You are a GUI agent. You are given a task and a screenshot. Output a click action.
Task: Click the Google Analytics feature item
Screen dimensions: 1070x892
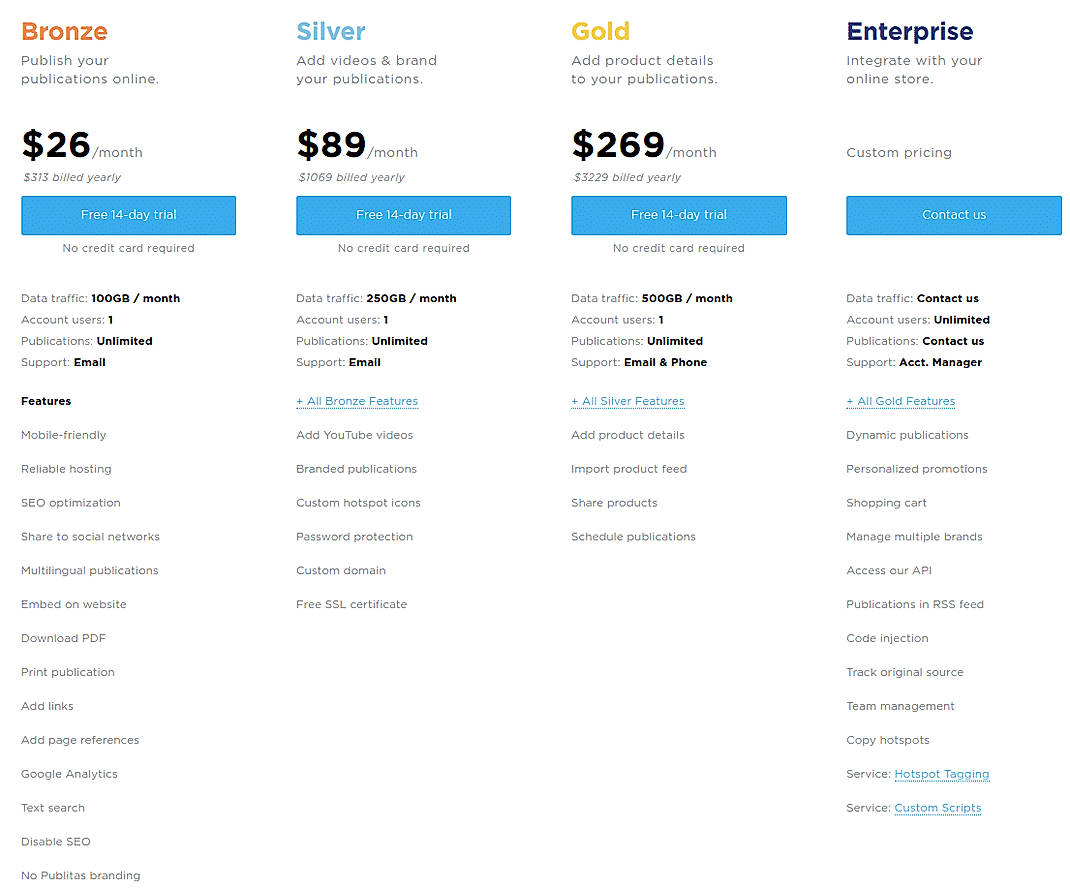coord(69,774)
